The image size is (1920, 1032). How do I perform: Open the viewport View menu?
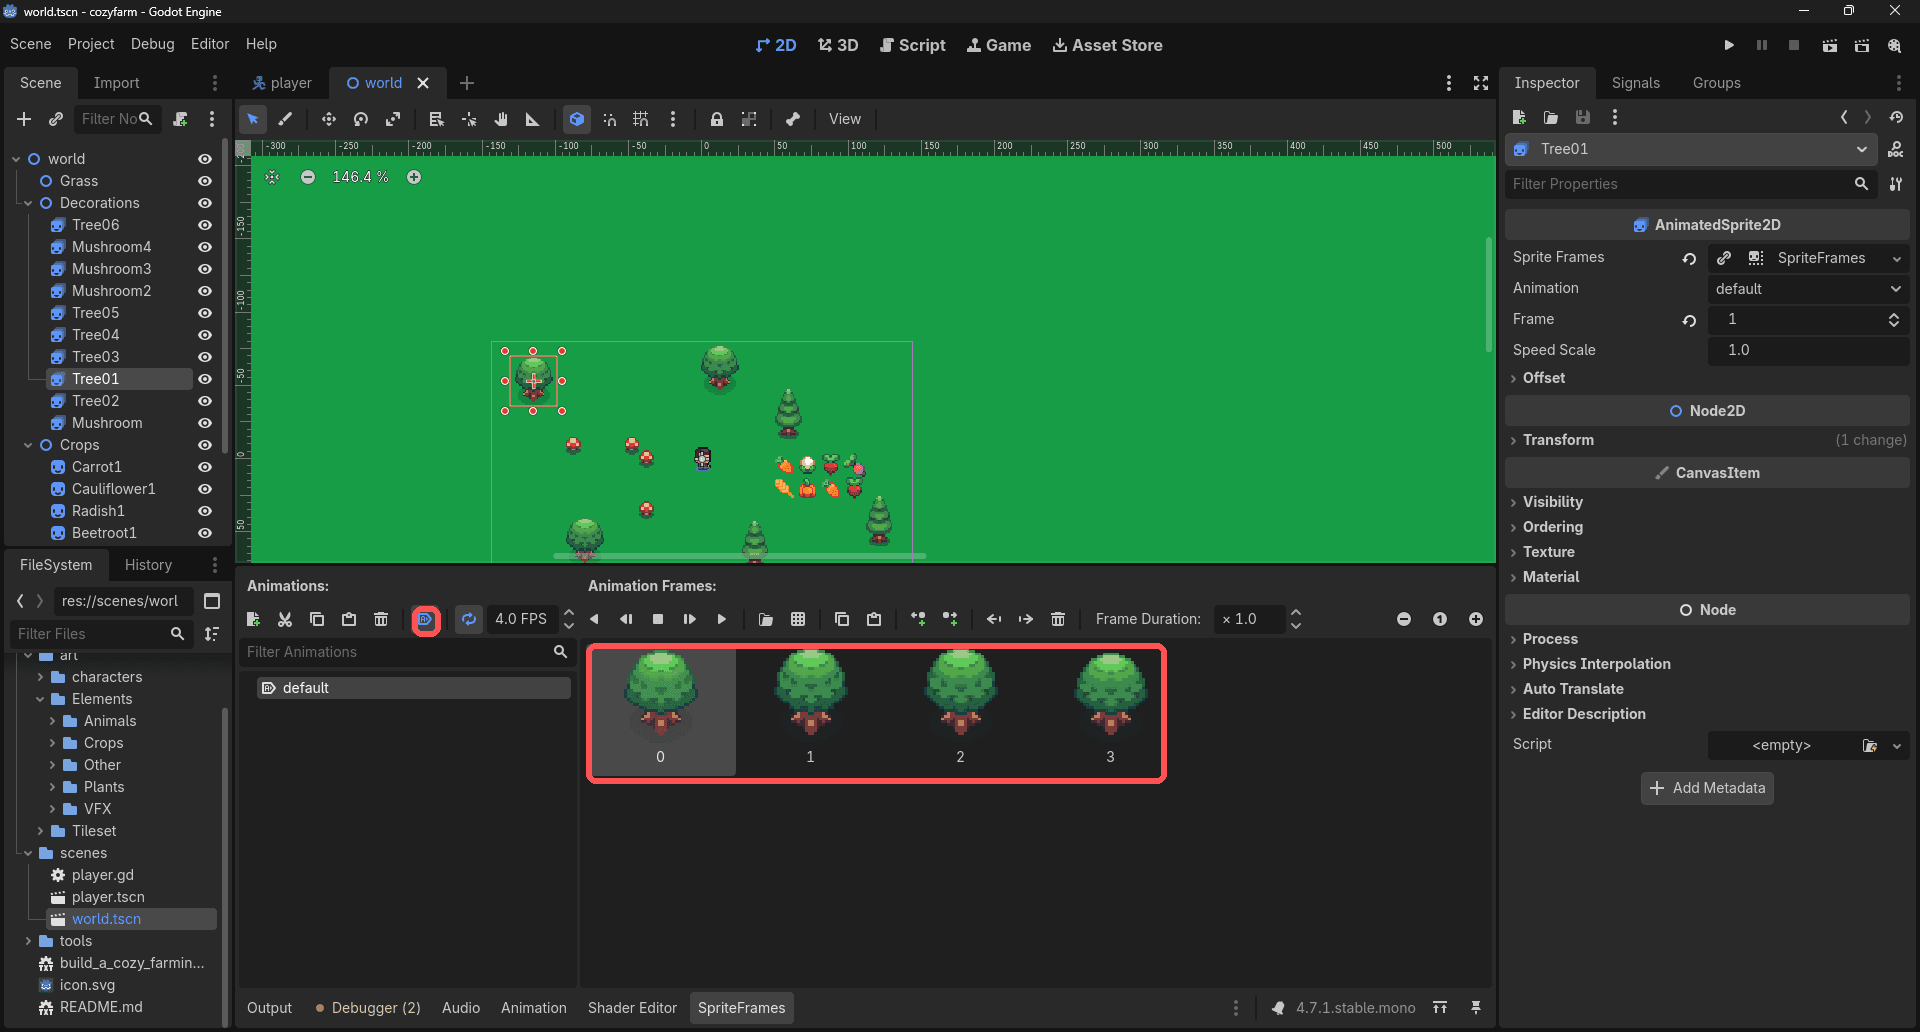[x=845, y=119]
